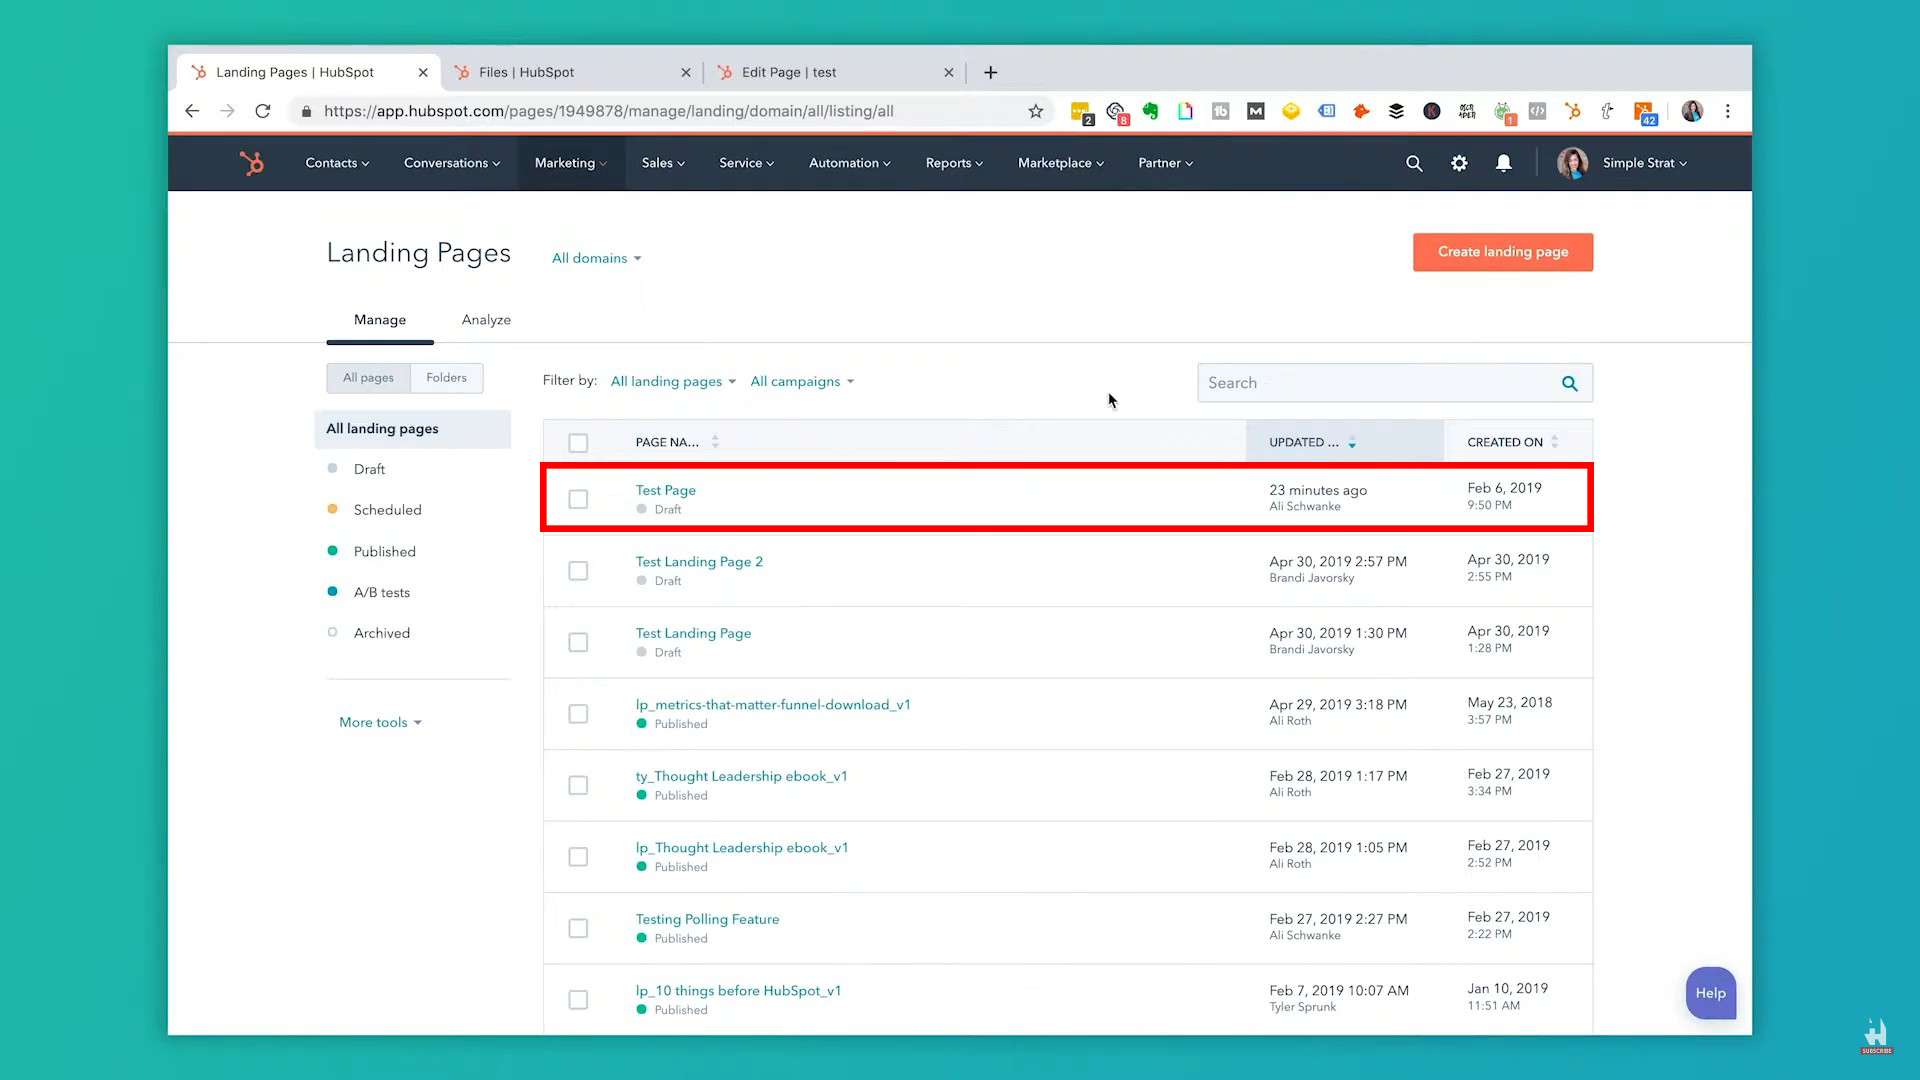Image resolution: width=1920 pixels, height=1080 pixels.
Task: Click Create landing page button
Action: (x=1503, y=252)
